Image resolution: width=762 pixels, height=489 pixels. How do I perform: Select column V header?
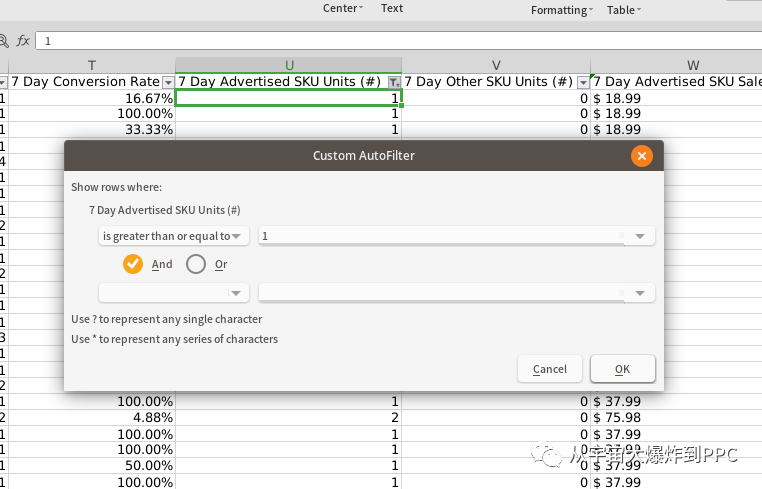coord(496,65)
